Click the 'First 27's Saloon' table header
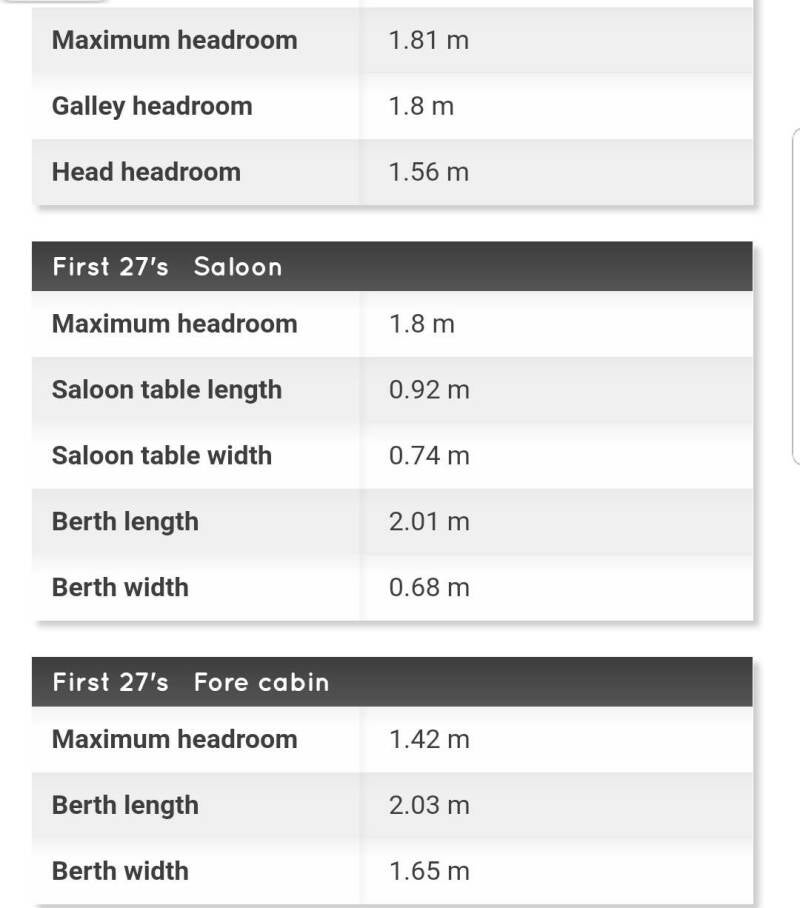800x908 pixels. 167,267
